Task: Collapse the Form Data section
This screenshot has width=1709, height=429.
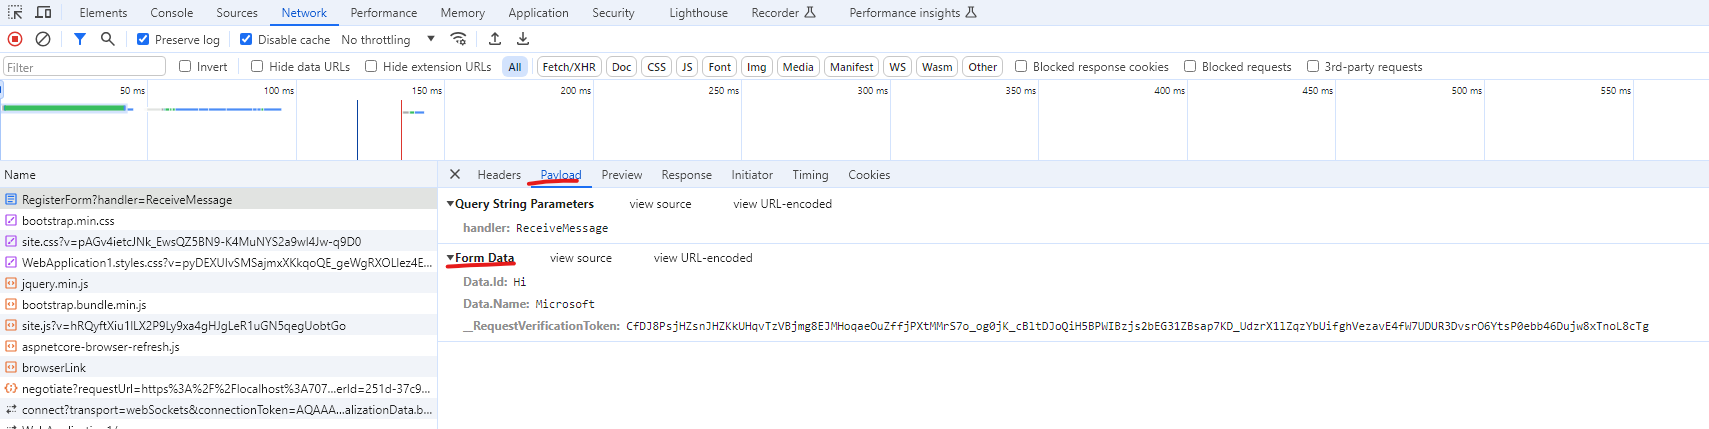Action: (450, 257)
